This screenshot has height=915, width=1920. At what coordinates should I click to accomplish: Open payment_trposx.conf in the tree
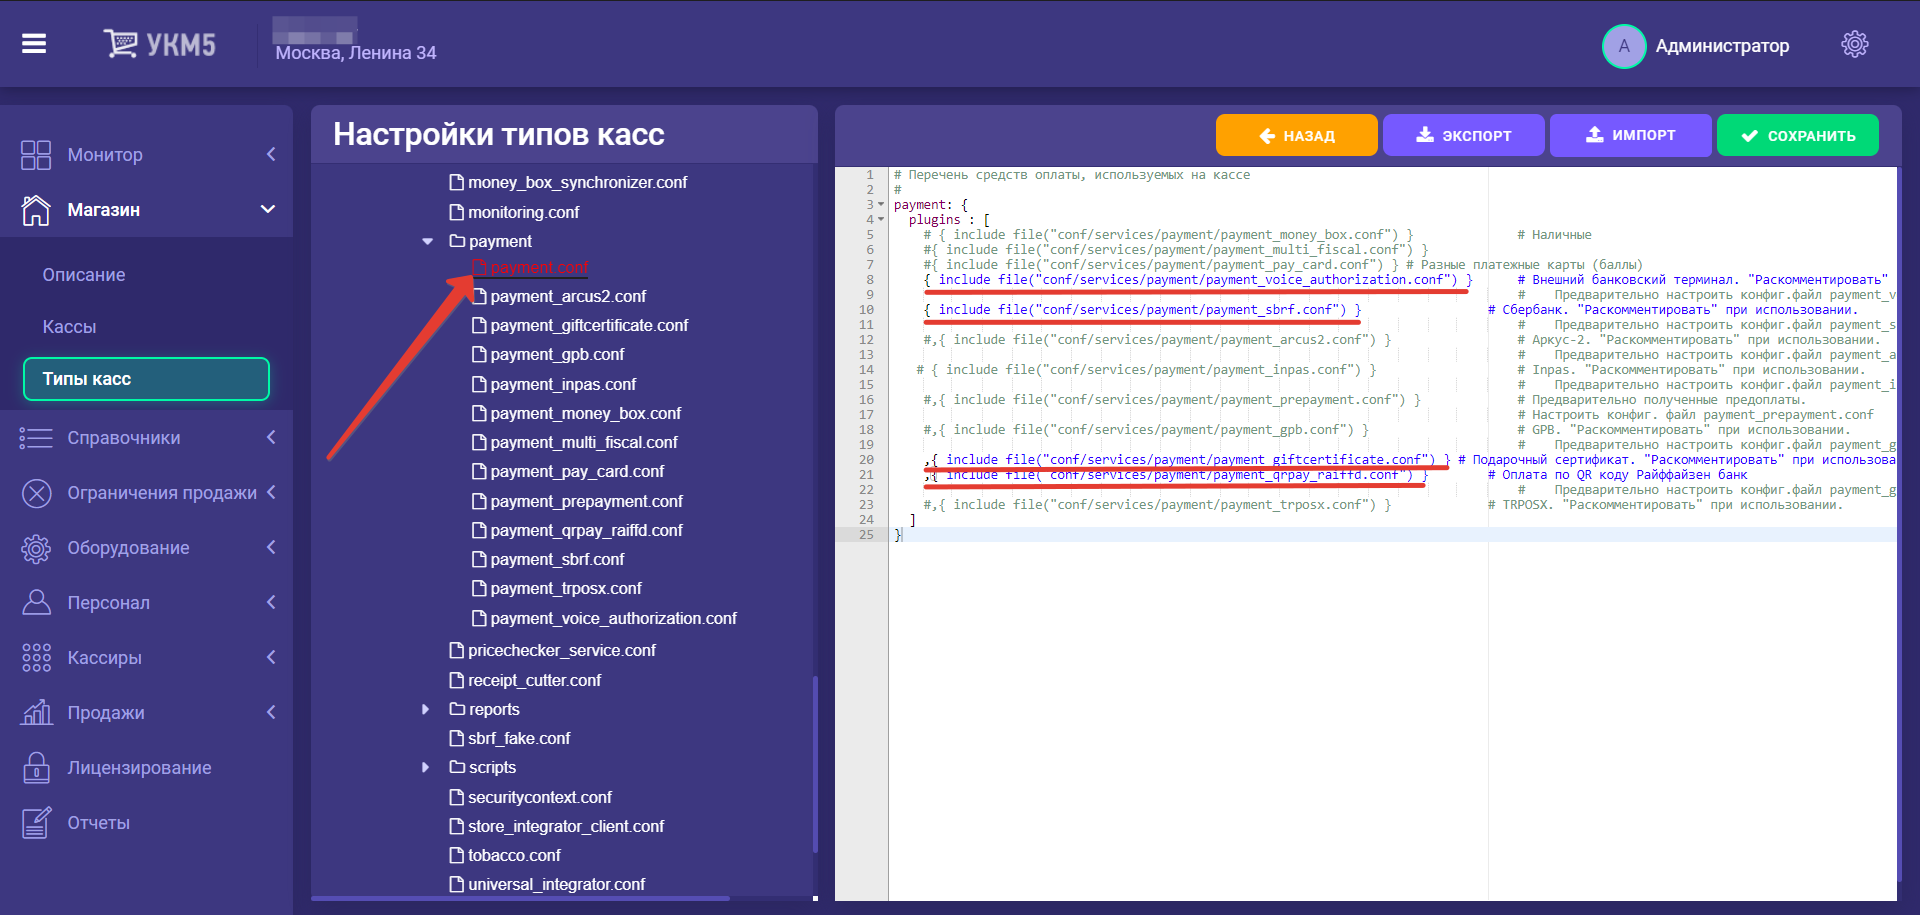tap(566, 588)
